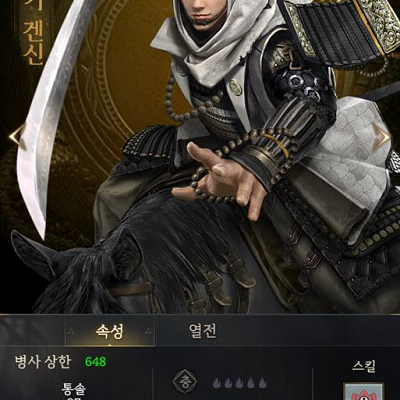Tap the diamond-shaped 총 troop icon

click(x=184, y=381)
